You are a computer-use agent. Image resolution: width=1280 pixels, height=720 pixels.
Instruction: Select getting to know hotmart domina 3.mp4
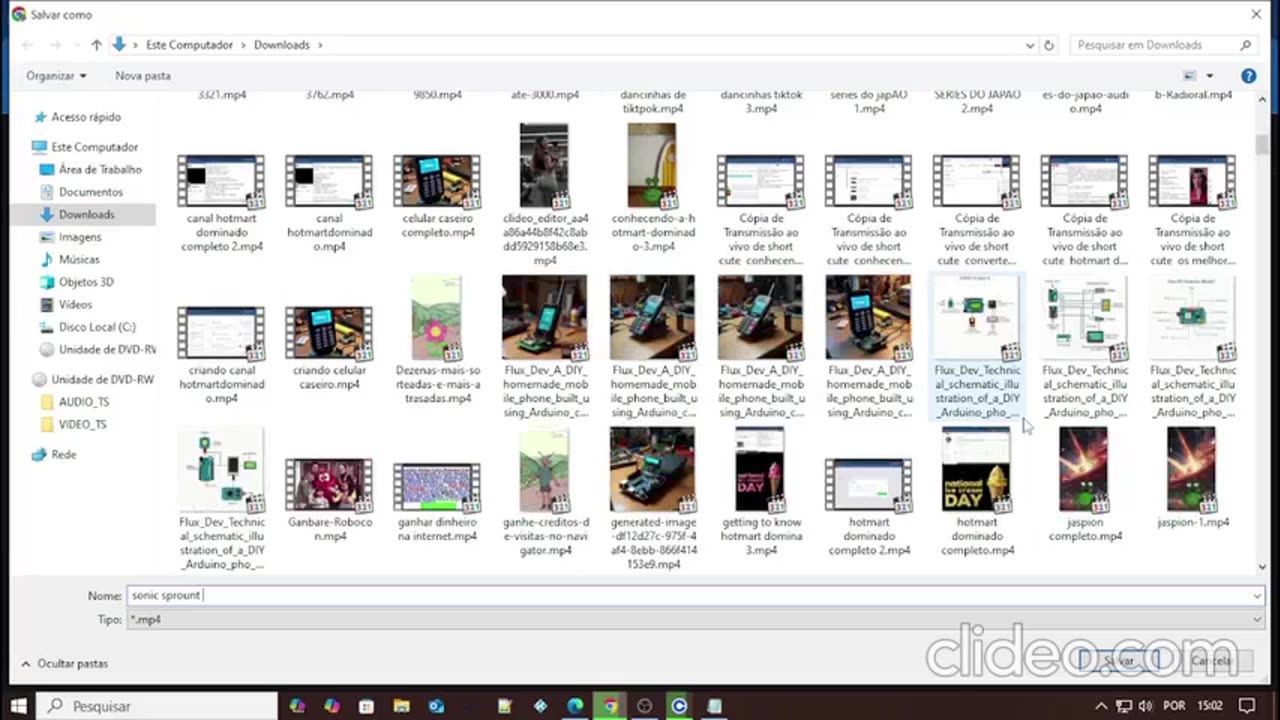pos(760,493)
